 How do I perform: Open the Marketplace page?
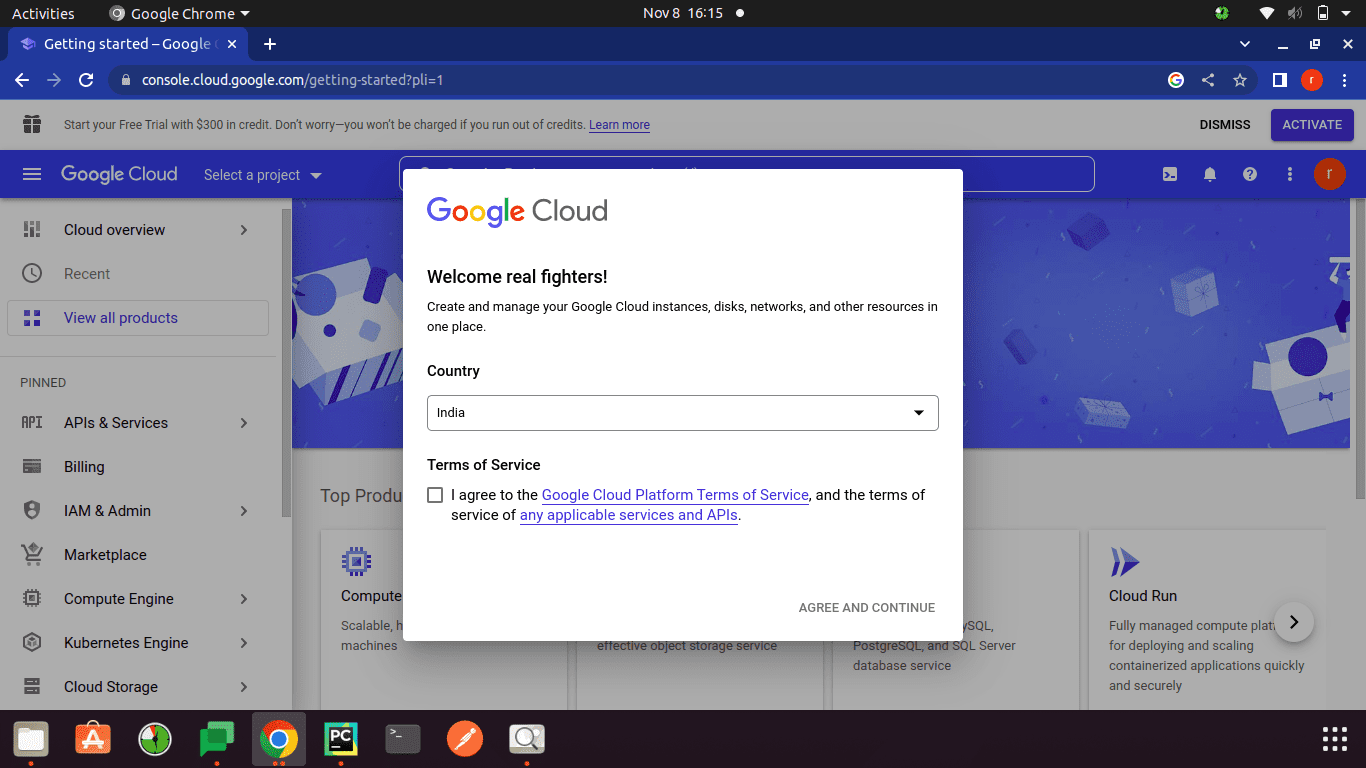click(x=104, y=554)
